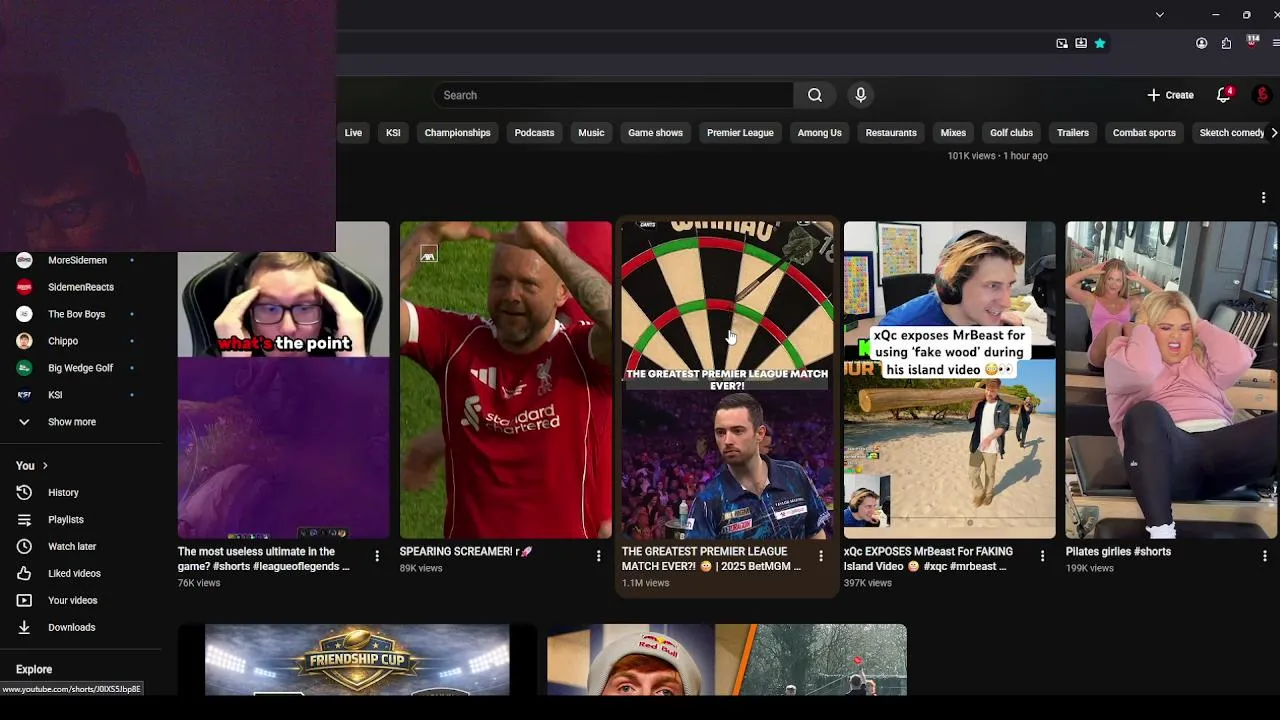Select the Live filter chip
The height and width of the screenshot is (720, 1280).
(353, 132)
